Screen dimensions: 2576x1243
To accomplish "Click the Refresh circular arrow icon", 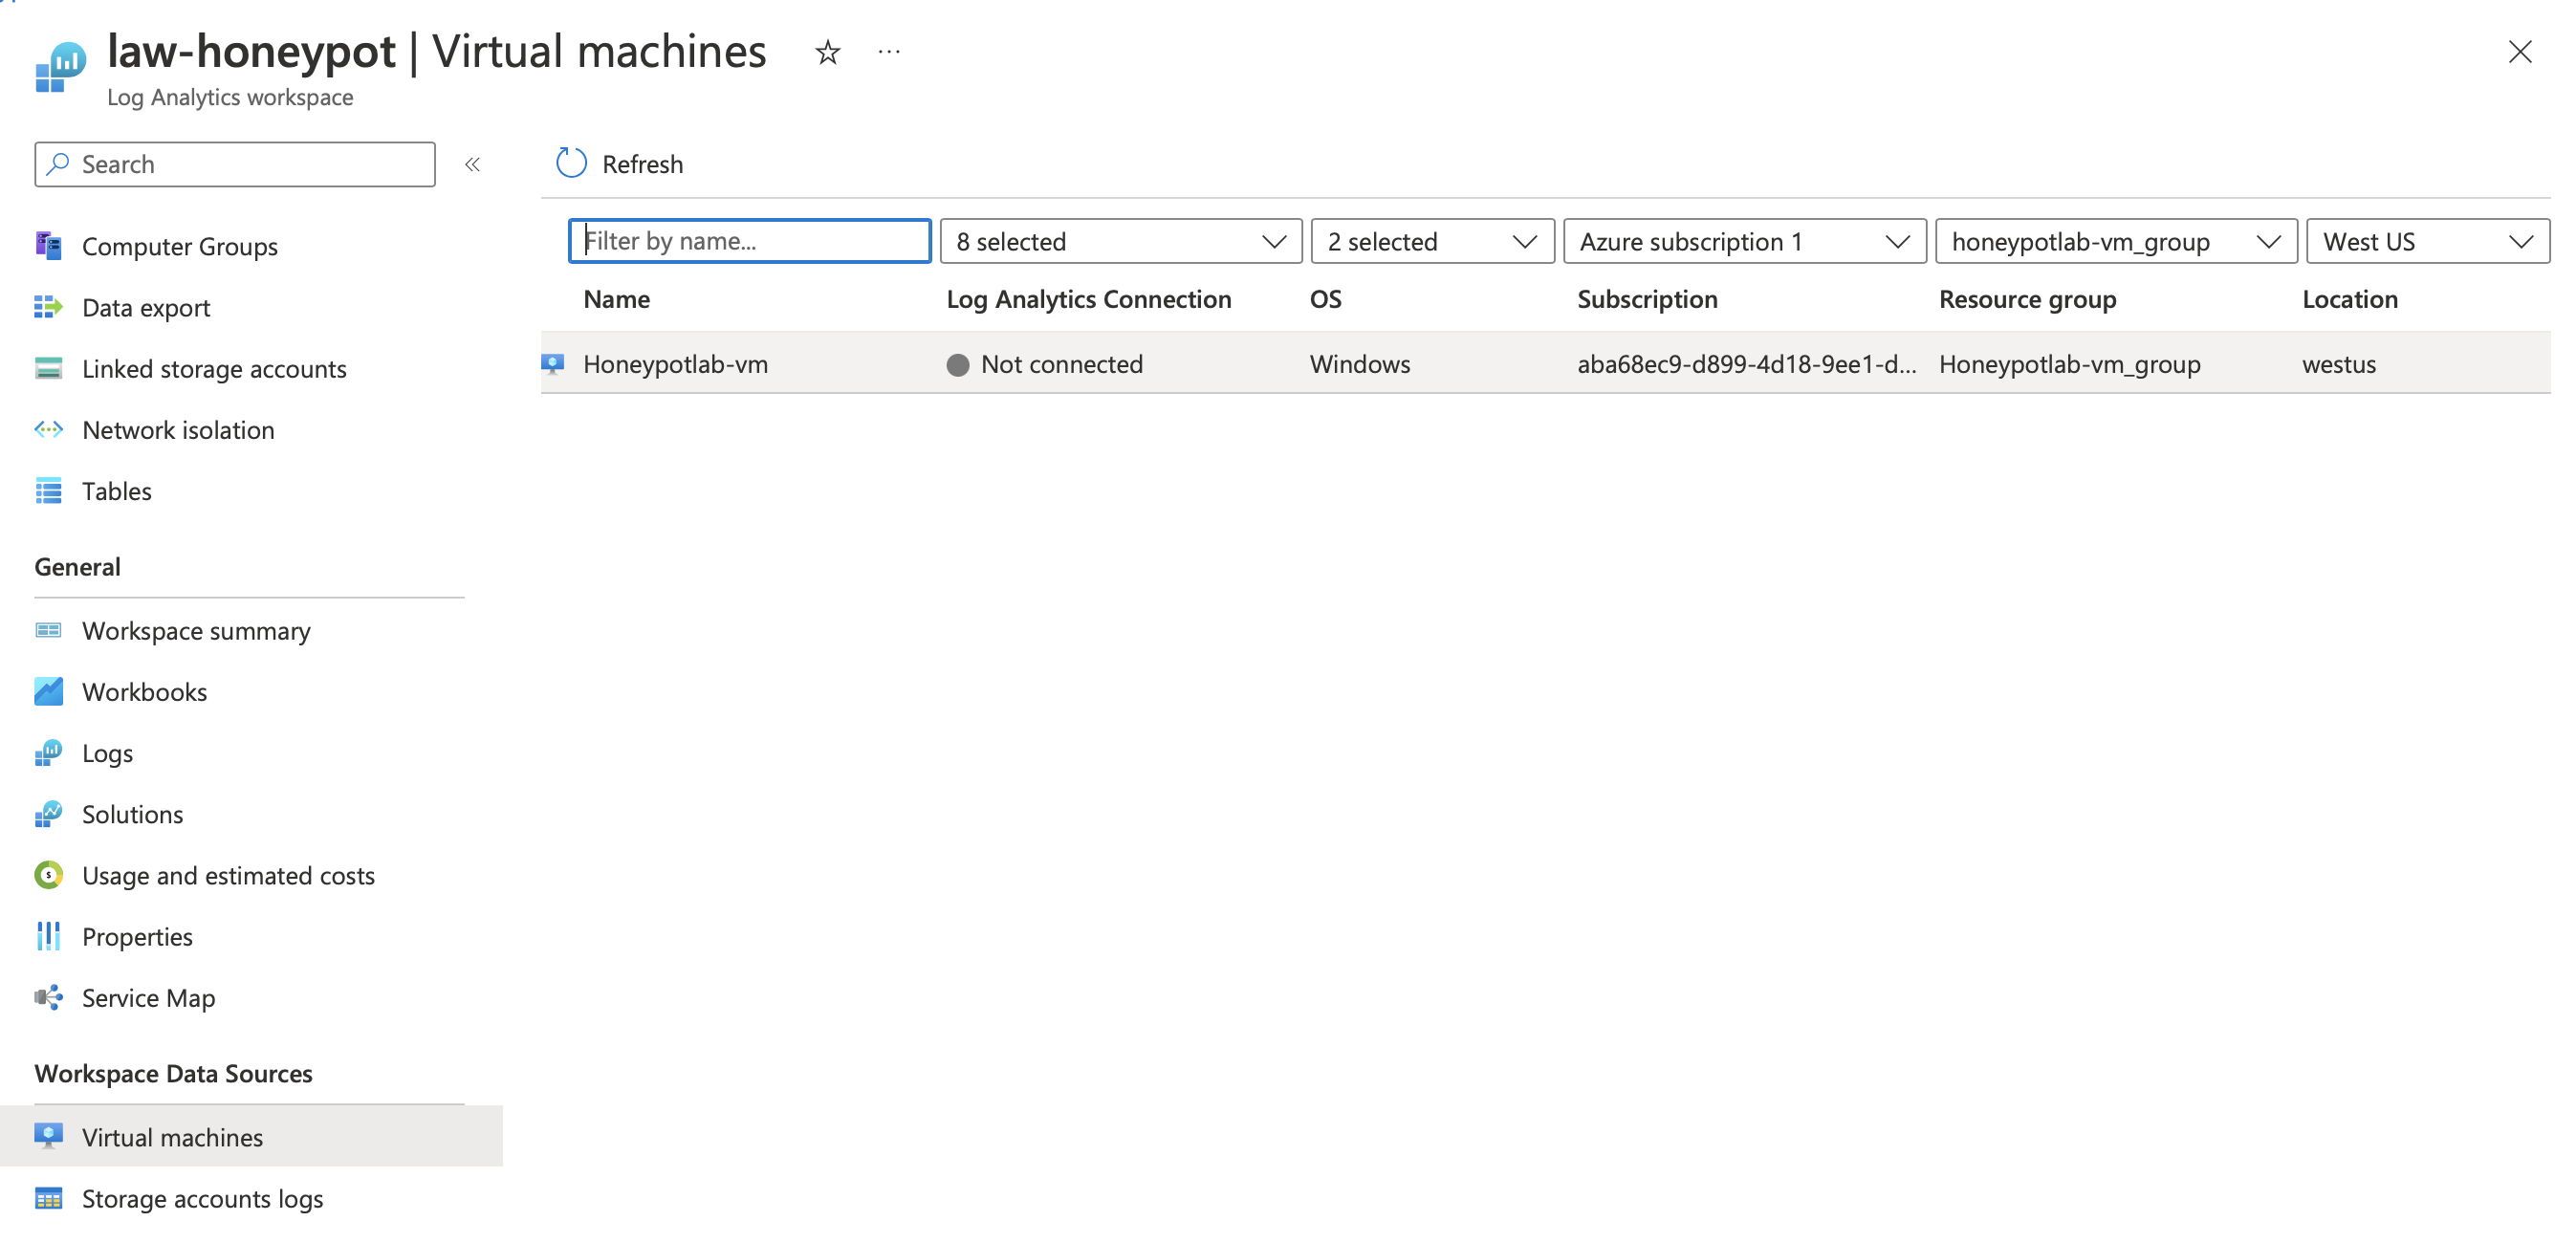I will [571, 163].
